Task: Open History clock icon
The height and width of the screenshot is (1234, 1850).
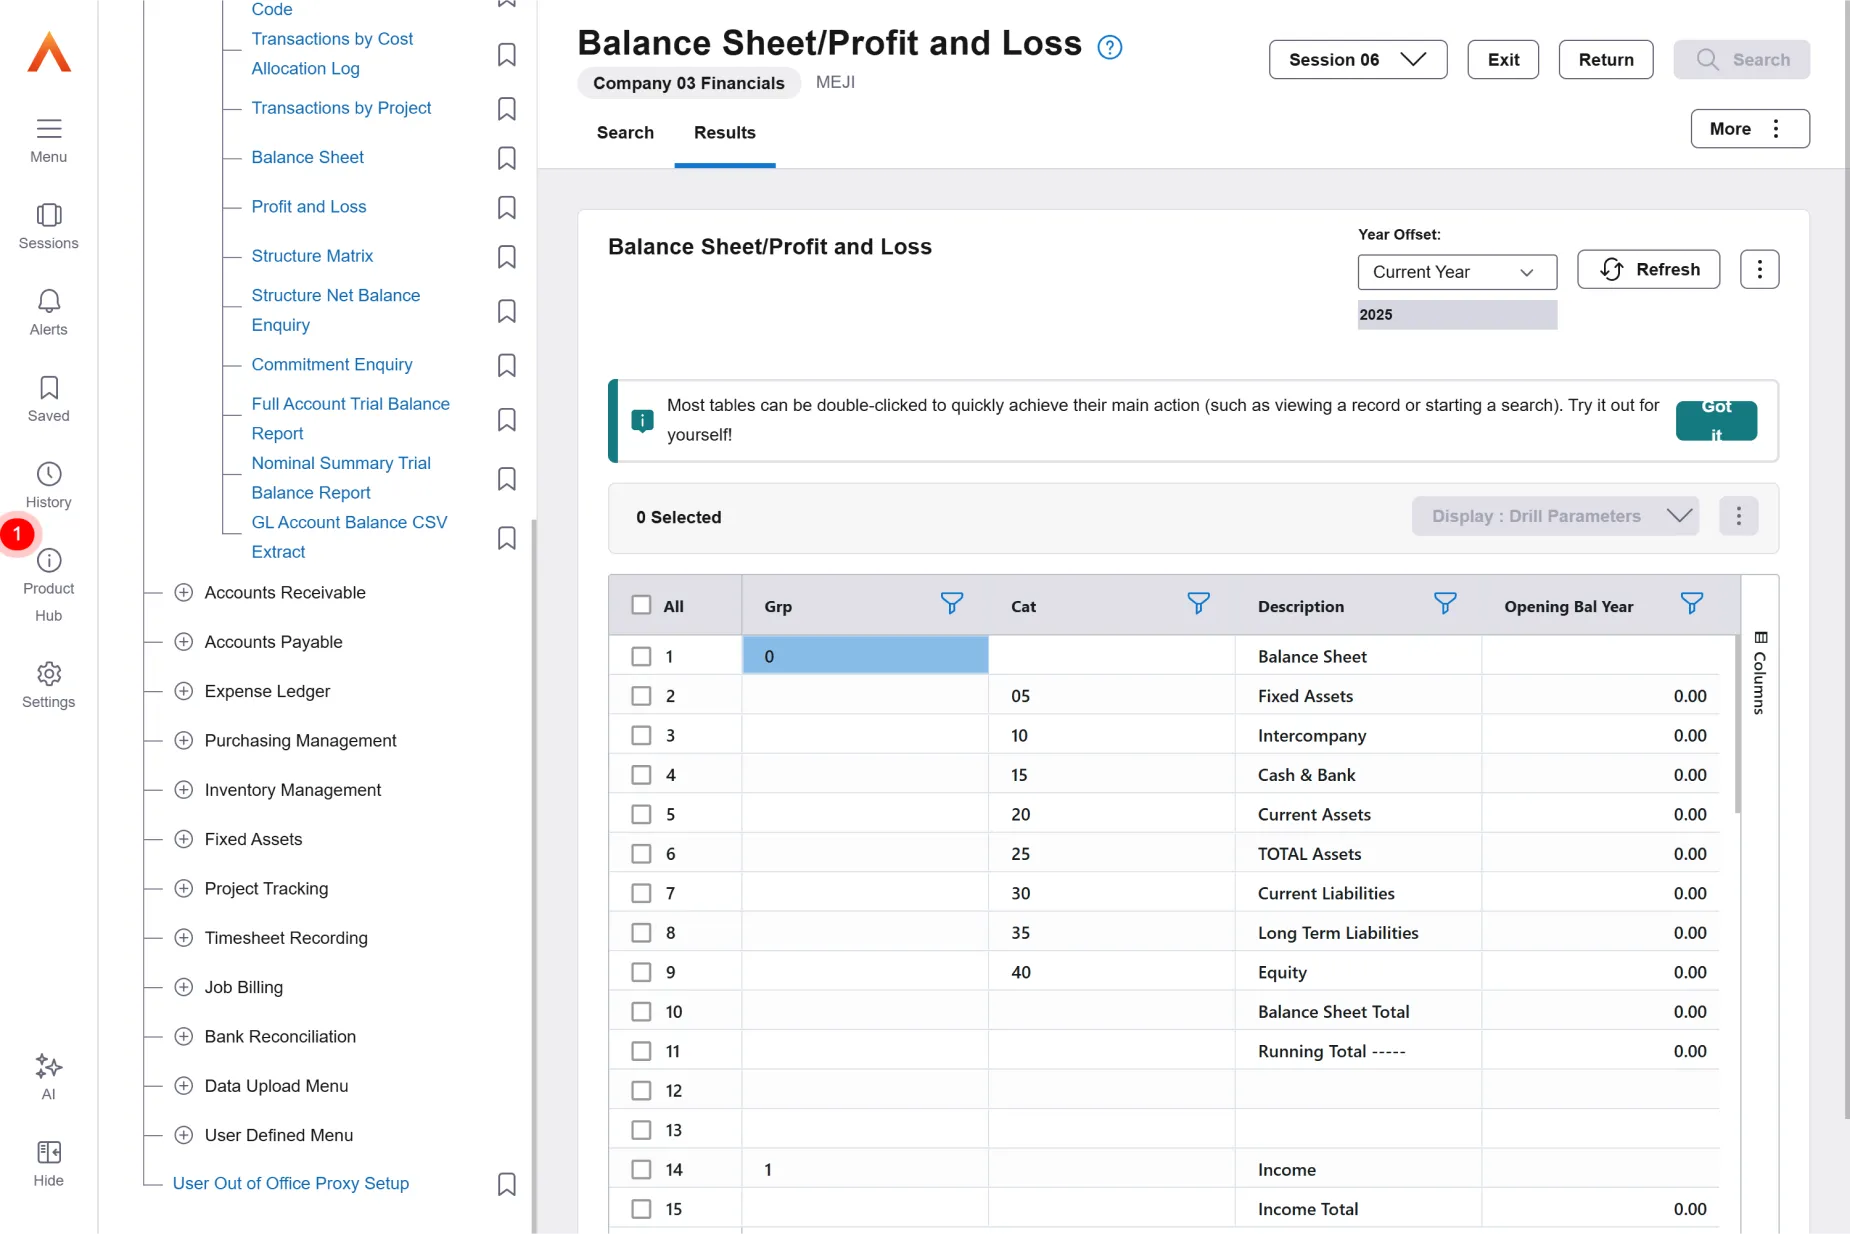Action: coord(48,474)
